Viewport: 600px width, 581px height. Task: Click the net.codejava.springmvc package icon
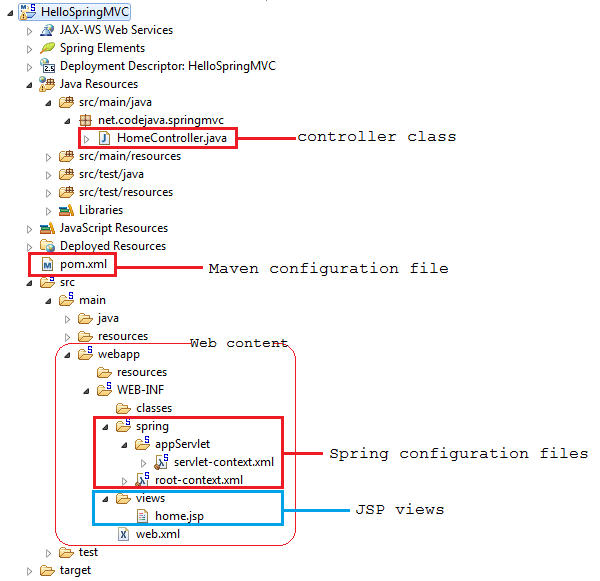pos(85,120)
